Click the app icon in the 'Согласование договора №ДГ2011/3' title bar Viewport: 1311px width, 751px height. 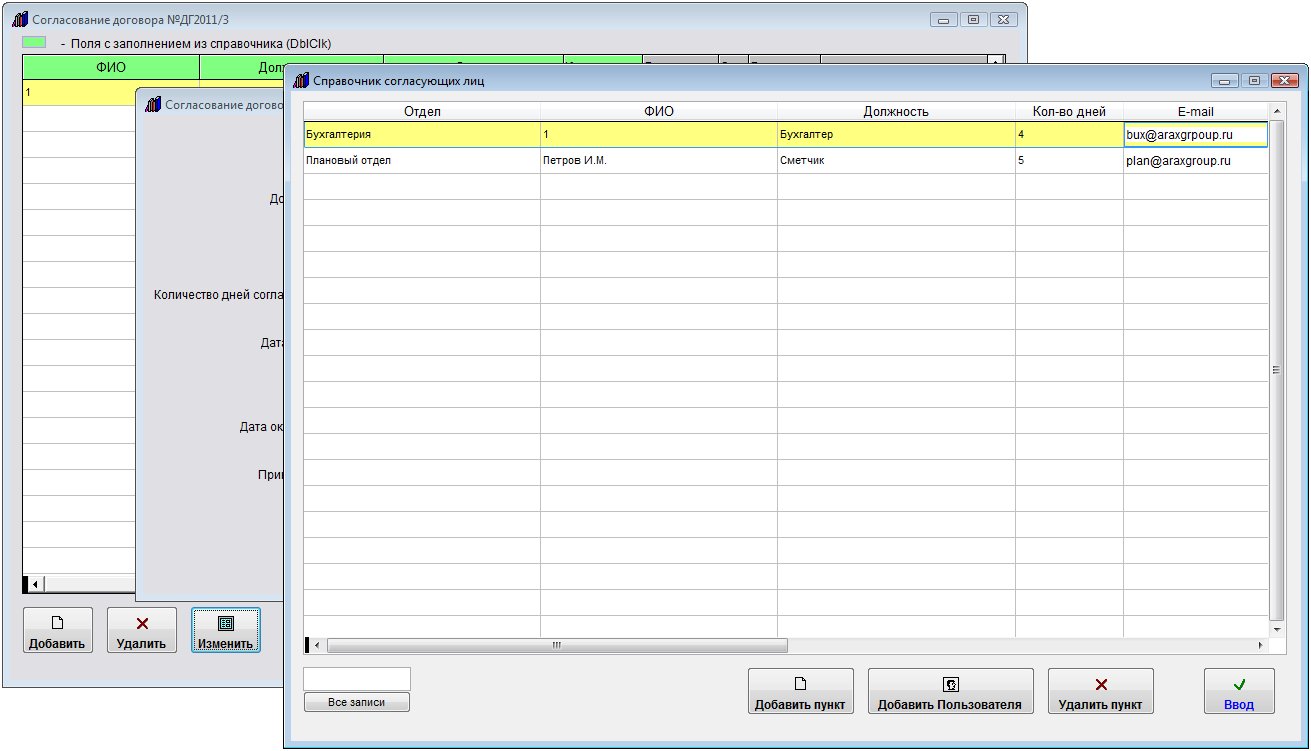(19, 19)
